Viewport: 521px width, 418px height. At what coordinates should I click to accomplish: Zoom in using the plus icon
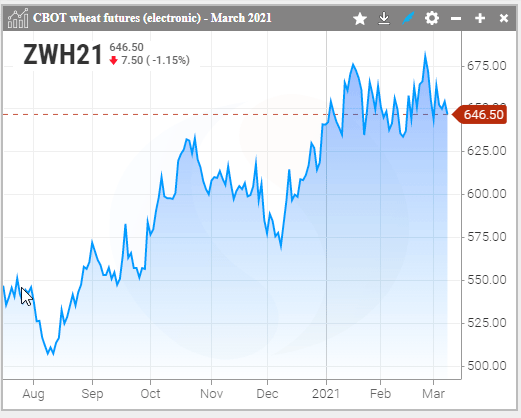(480, 18)
